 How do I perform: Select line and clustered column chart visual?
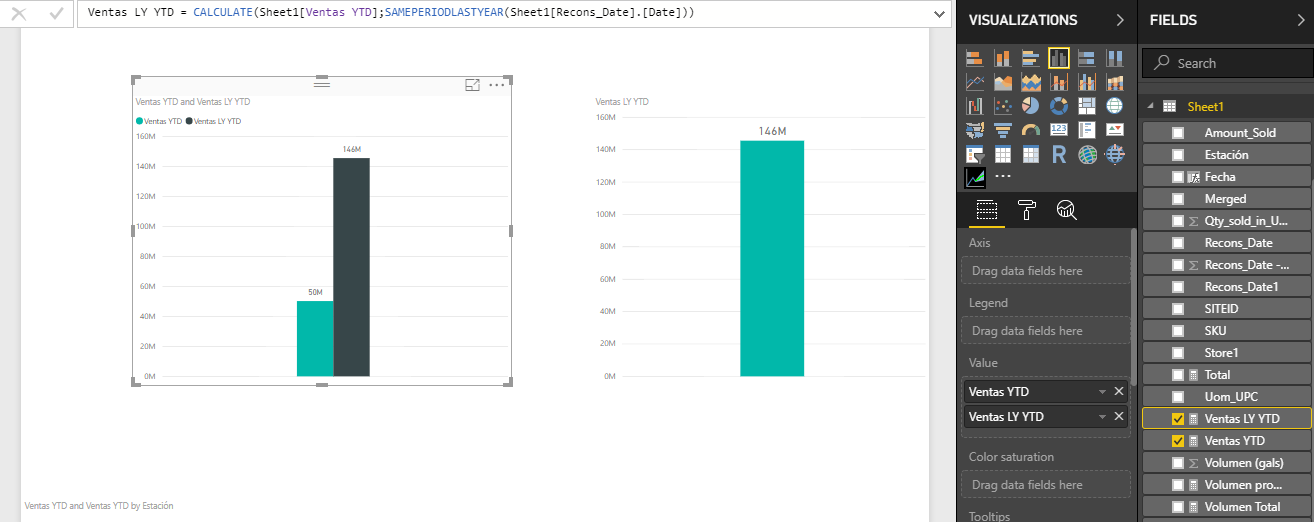coord(1087,82)
